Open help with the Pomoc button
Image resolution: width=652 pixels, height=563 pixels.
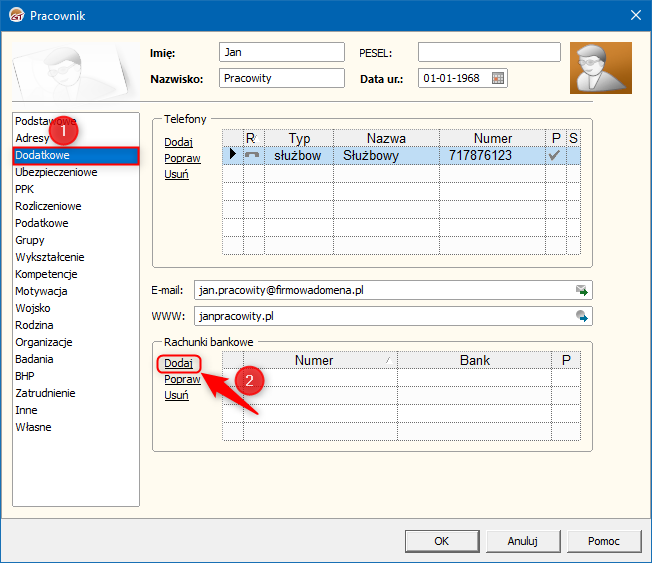(x=603, y=541)
